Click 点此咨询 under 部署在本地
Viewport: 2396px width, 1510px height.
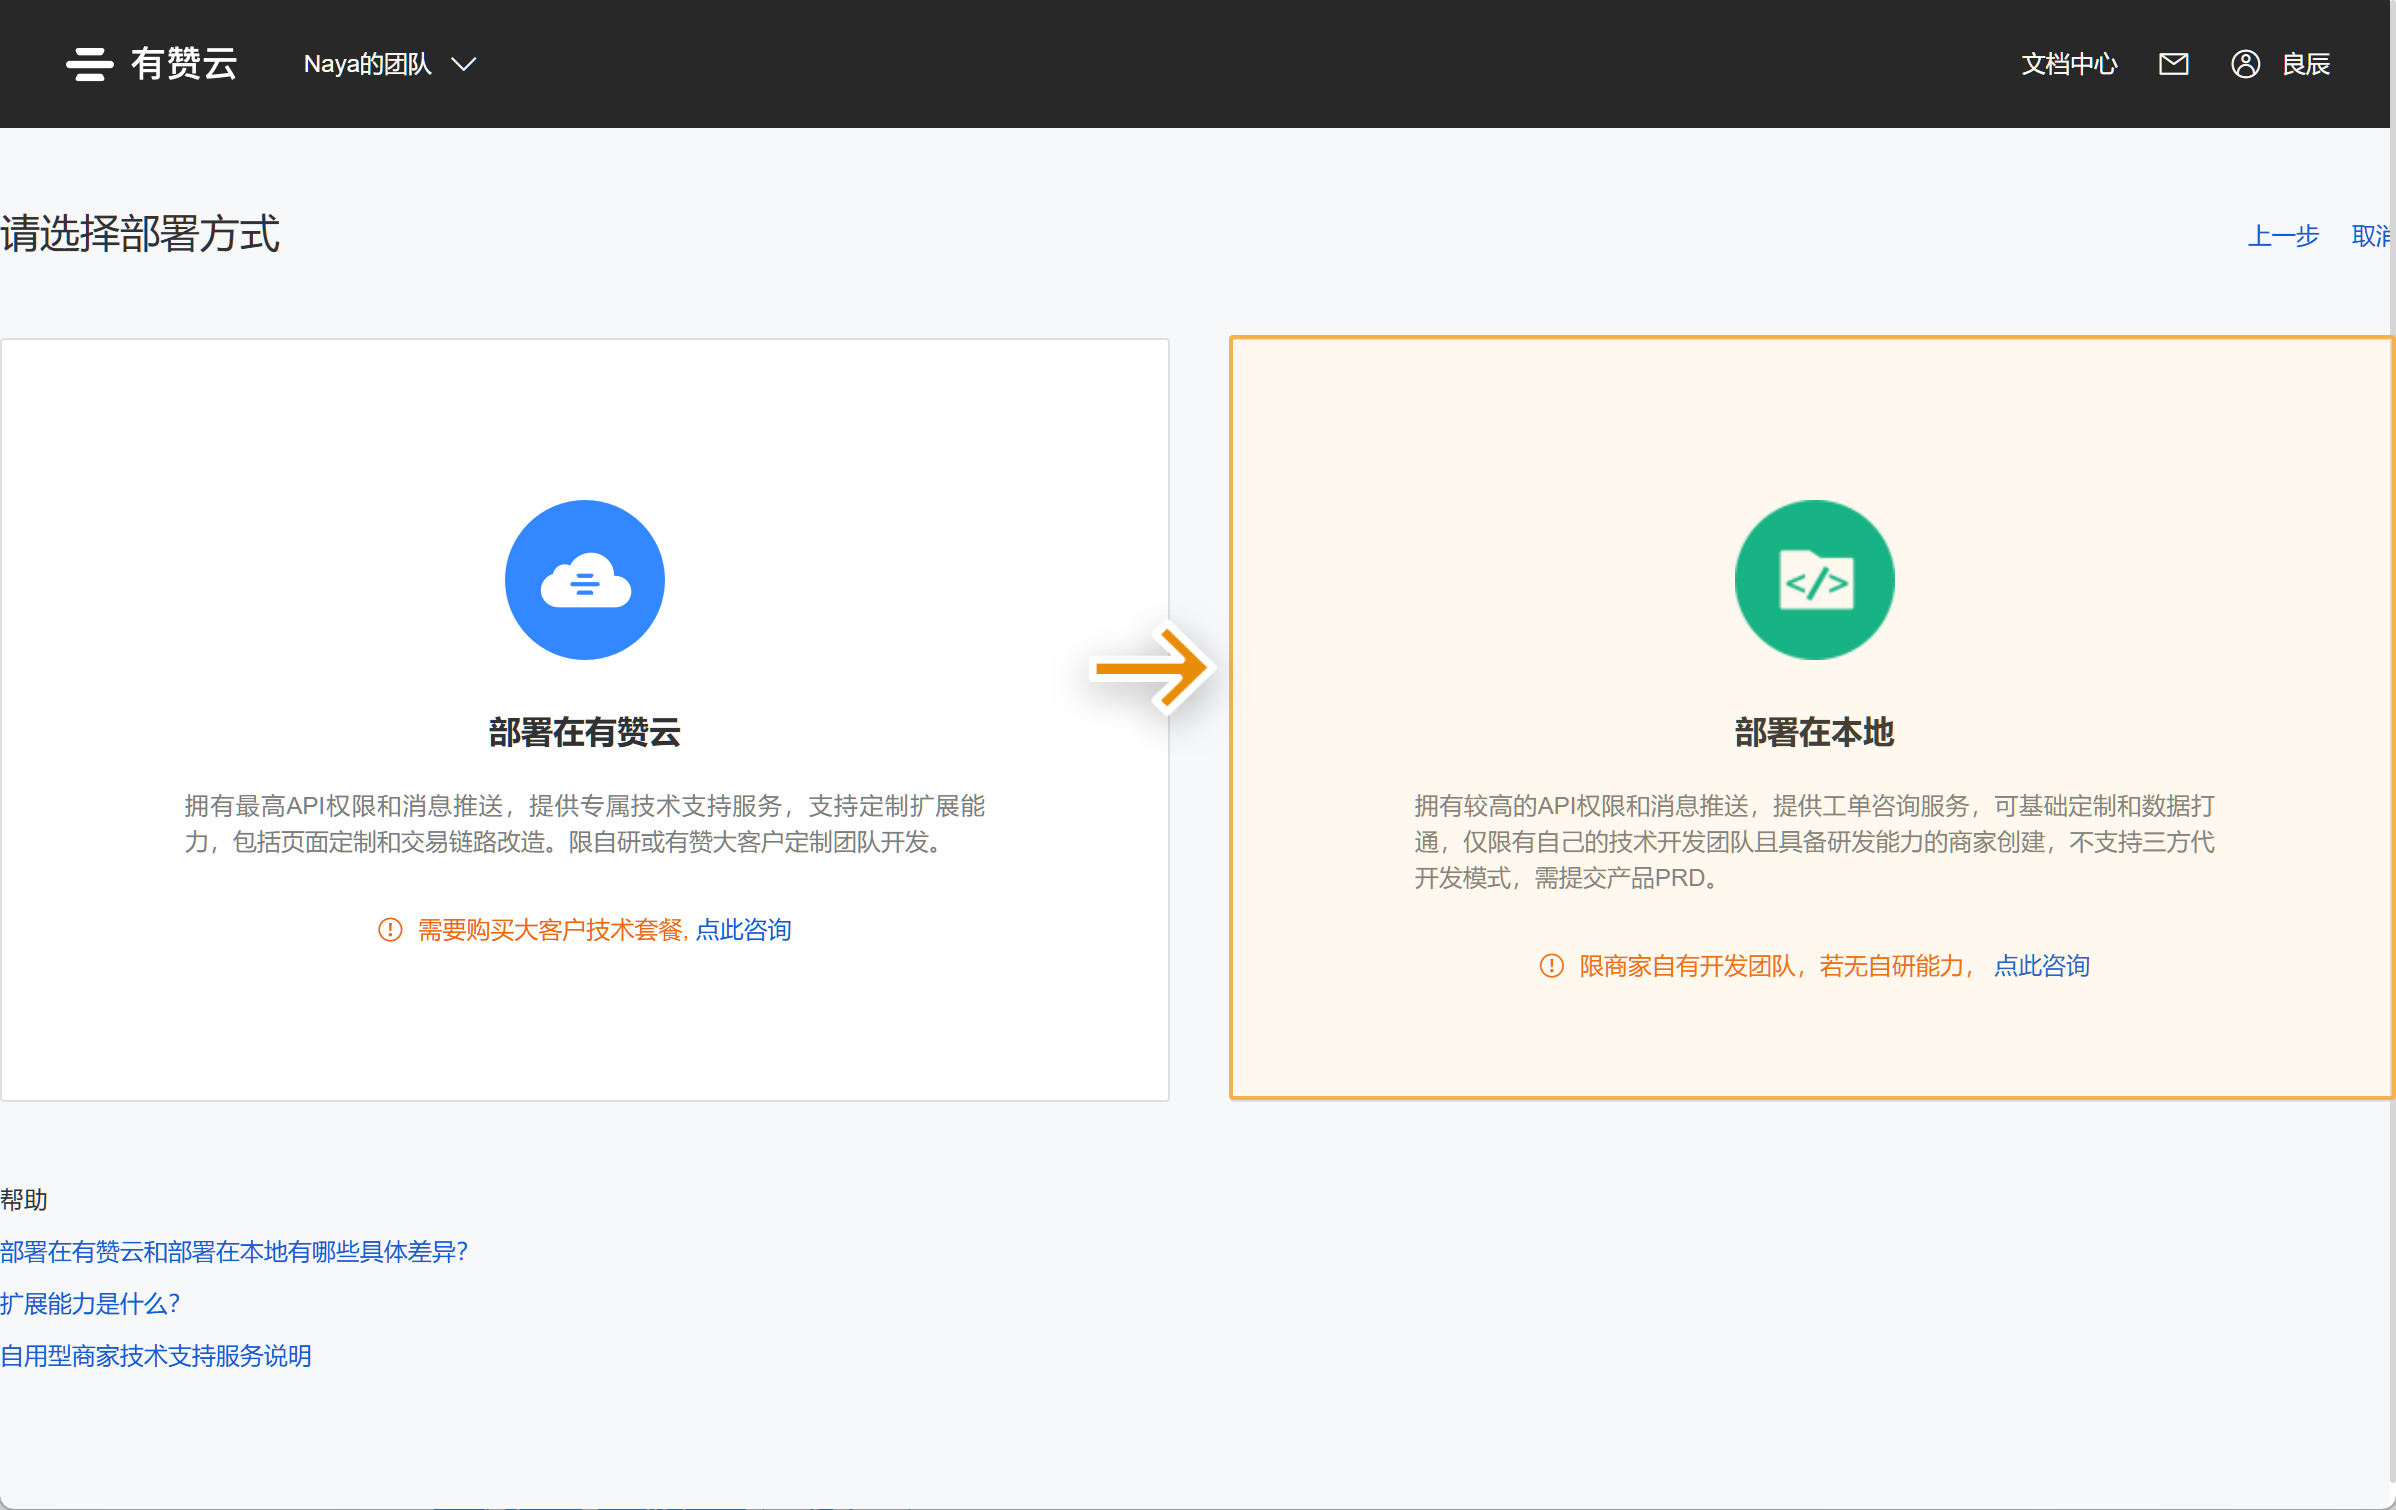coord(2041,966)
